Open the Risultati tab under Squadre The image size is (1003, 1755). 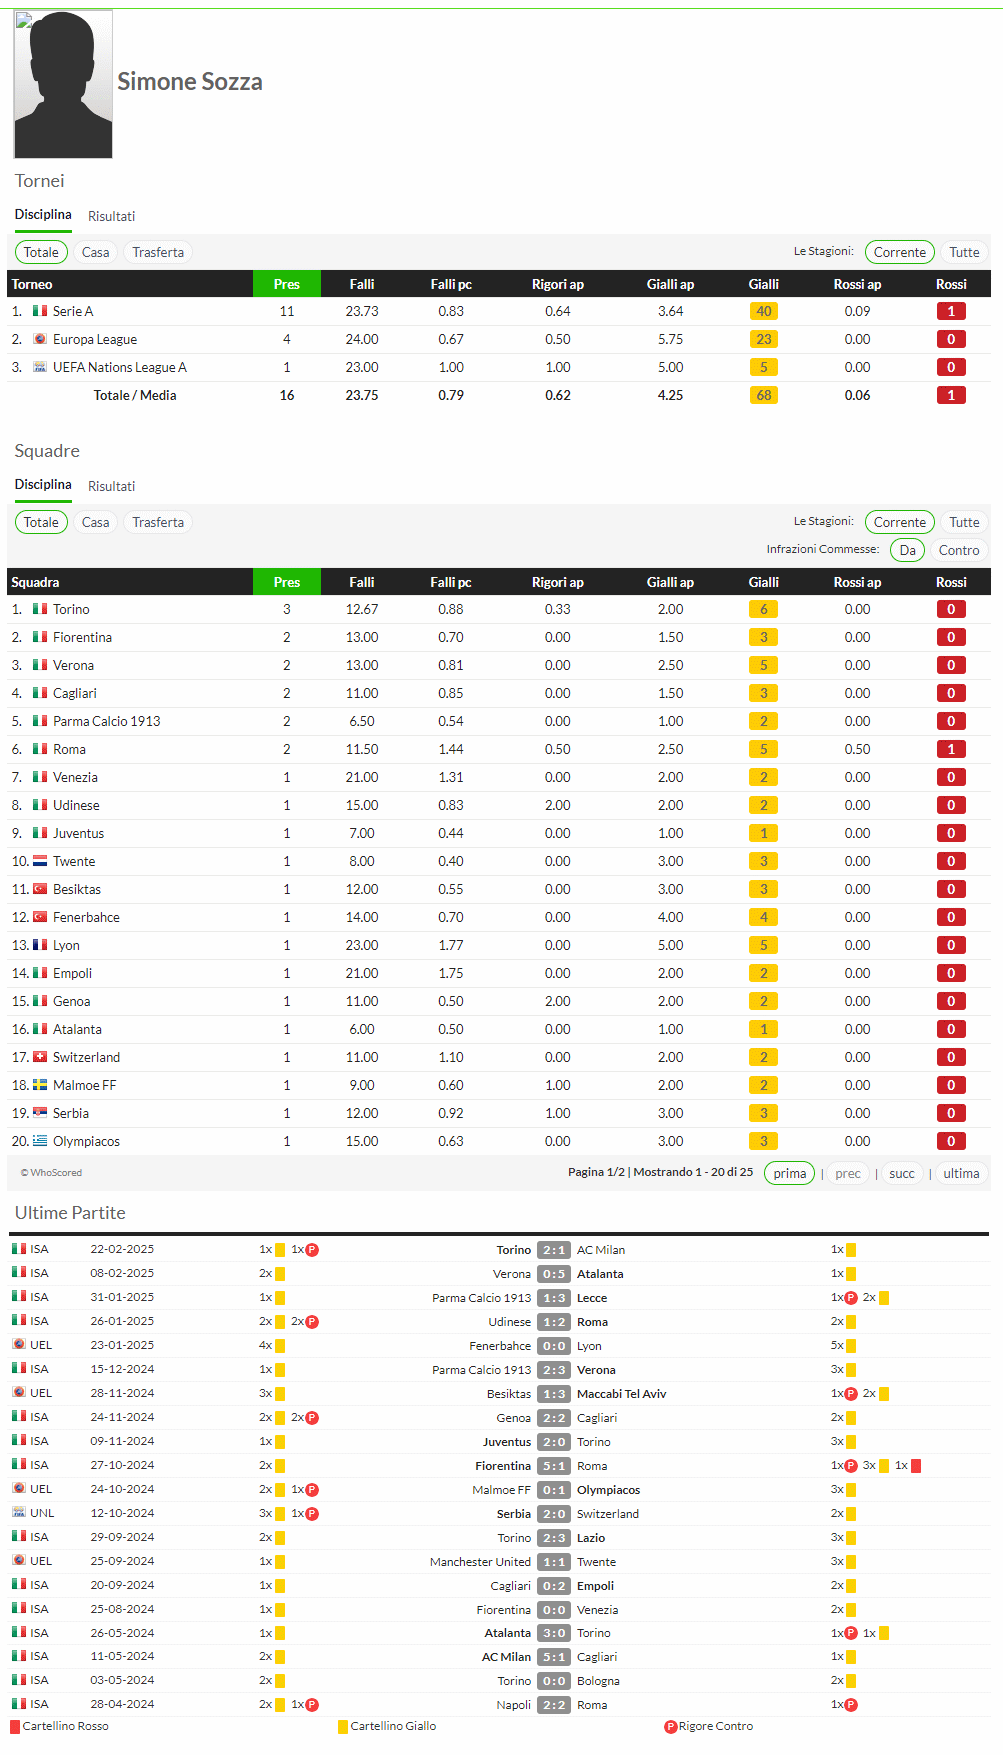[111, 486]
